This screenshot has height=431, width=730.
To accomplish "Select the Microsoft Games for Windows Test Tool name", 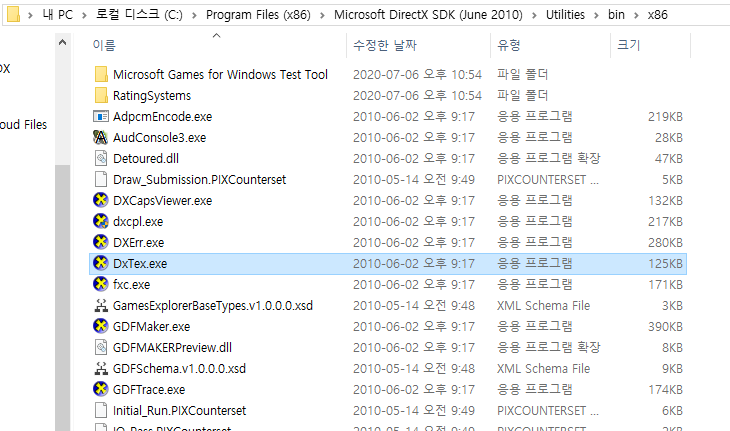I will click(x=221, y=74).
